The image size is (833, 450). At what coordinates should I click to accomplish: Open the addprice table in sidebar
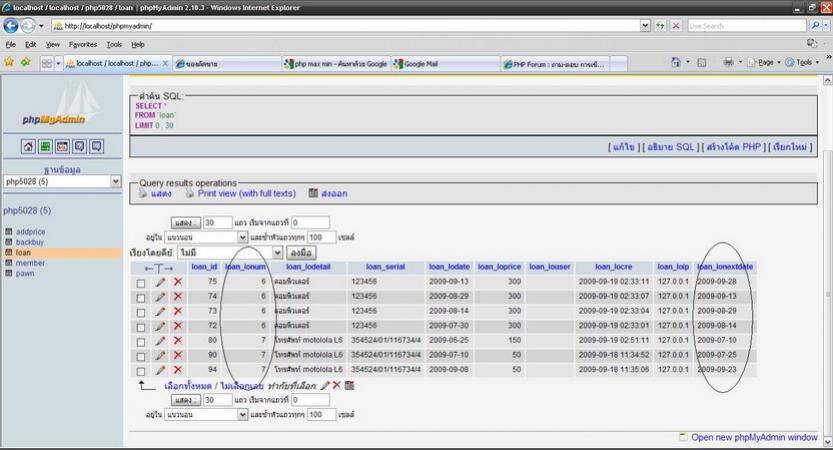[30, 232]
